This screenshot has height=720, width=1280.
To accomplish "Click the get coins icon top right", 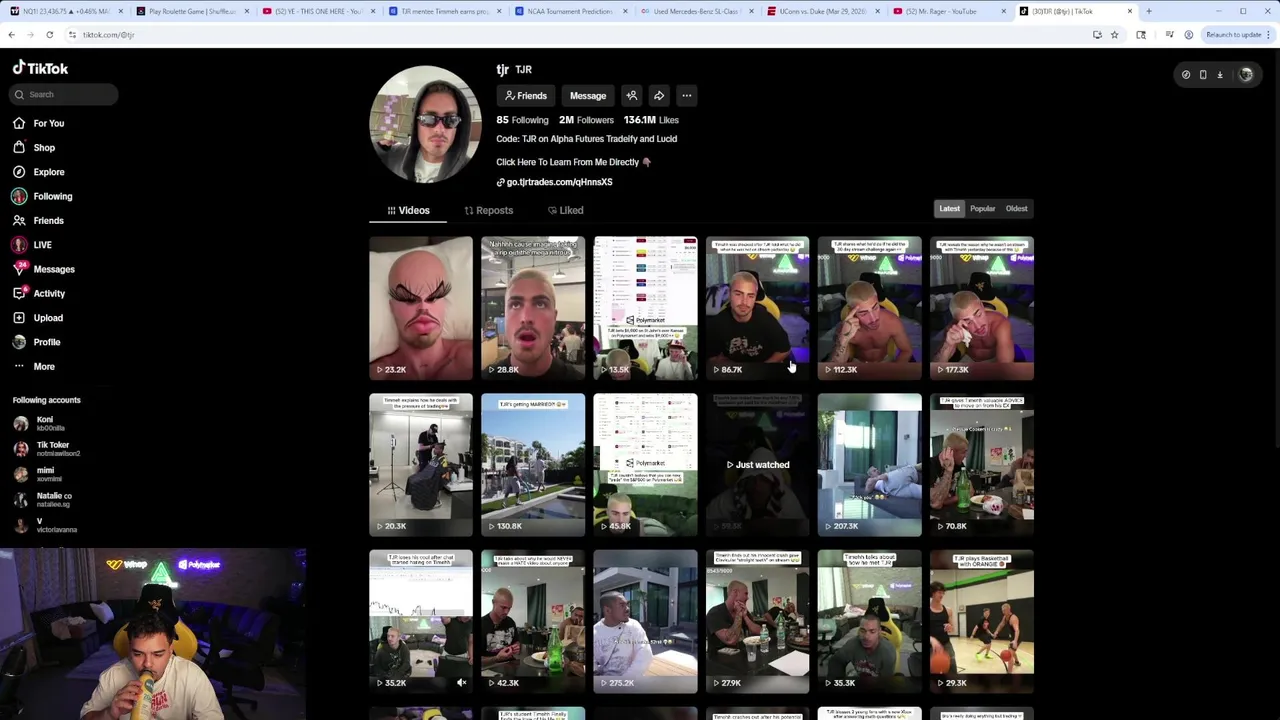I will click(1186, 75).
